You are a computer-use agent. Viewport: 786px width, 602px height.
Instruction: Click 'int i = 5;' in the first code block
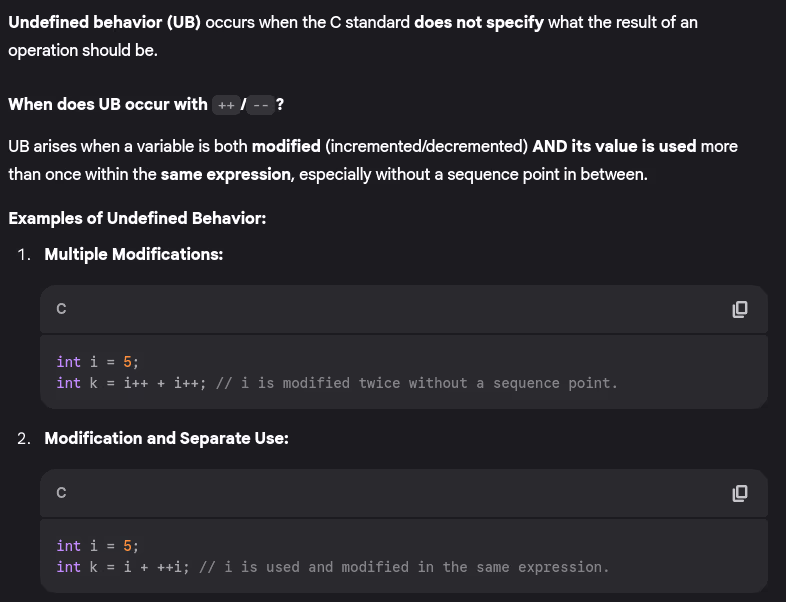[x=98, y=362]
